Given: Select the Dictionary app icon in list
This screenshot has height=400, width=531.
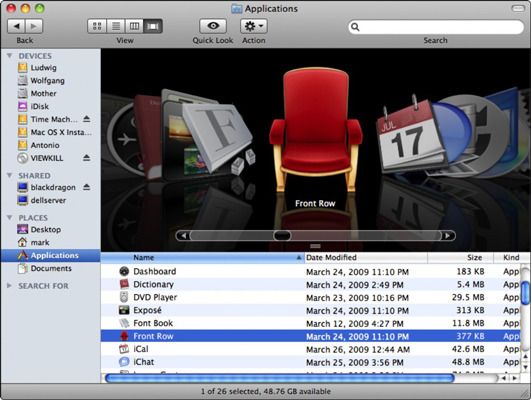Looking at the screenshot, I should point(124,284).
